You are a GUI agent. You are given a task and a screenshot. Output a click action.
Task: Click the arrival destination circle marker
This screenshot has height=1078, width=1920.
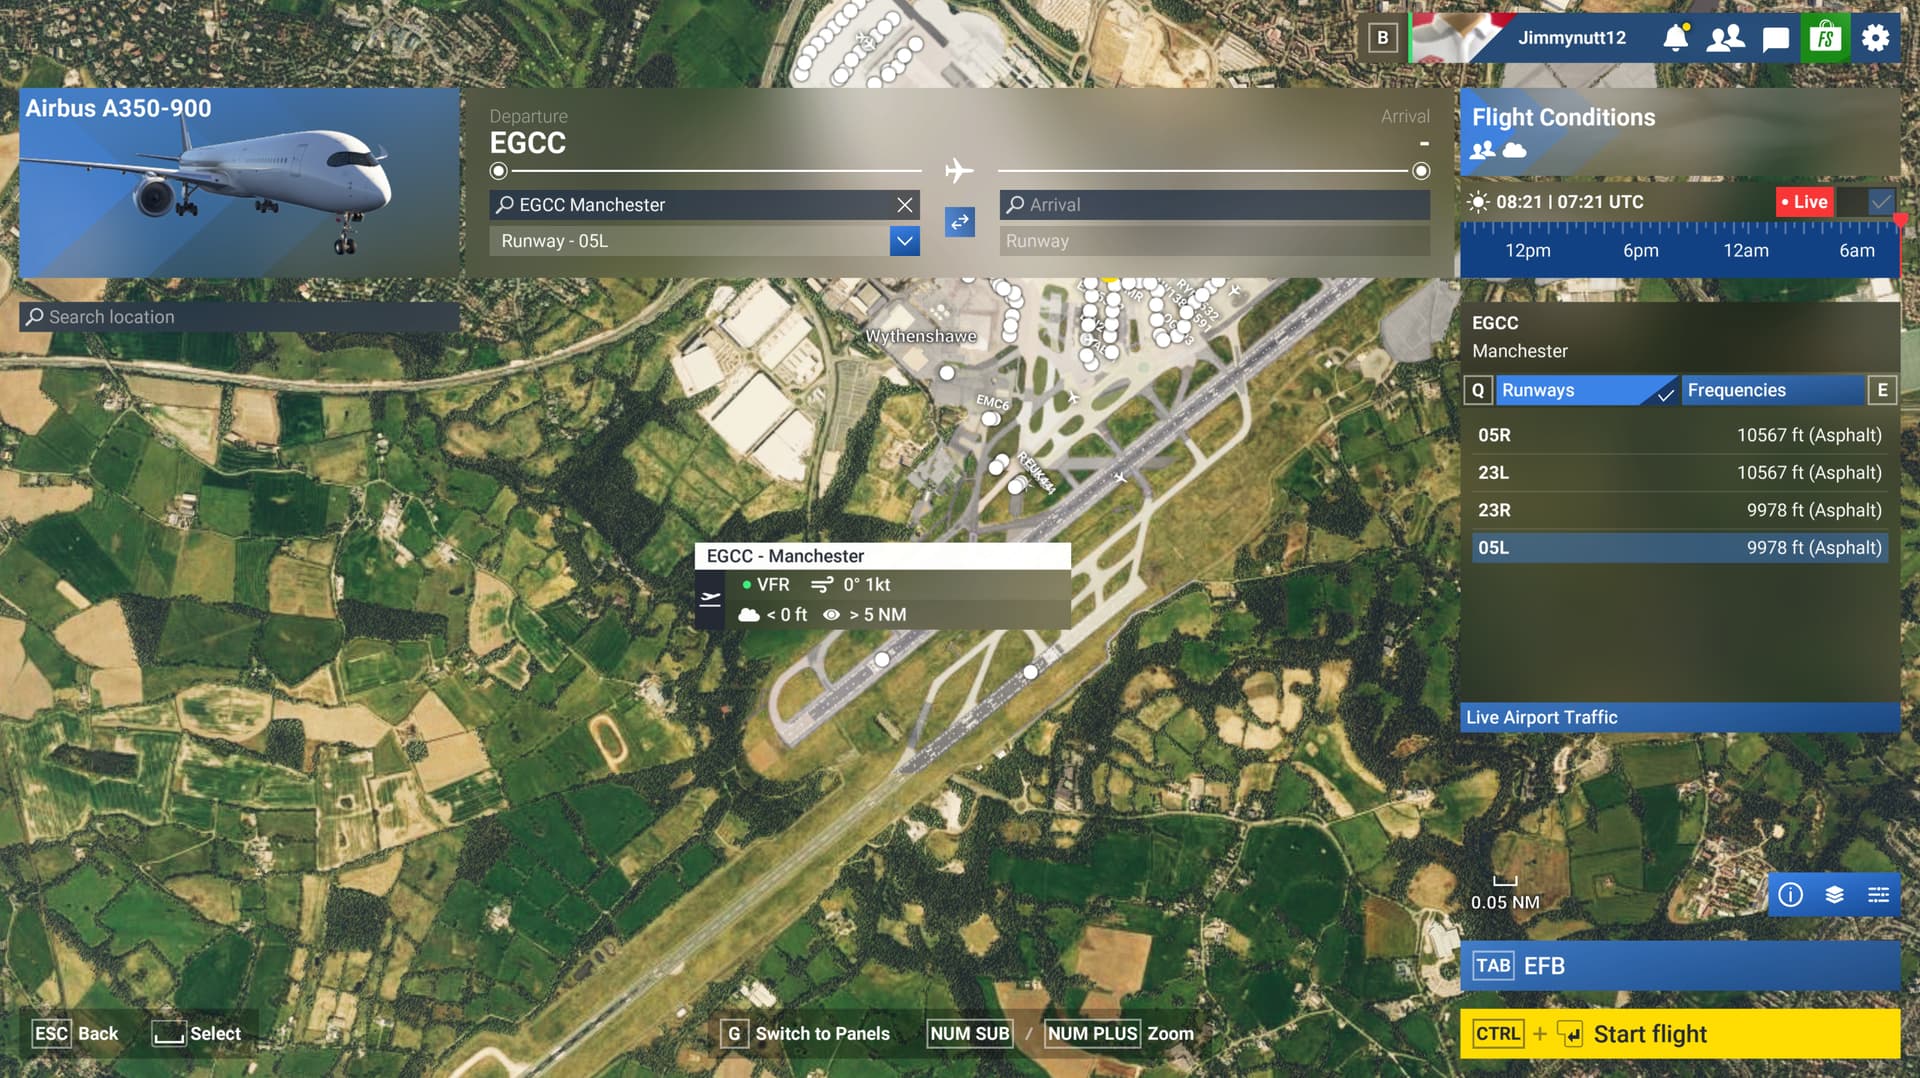tap(1420, 171)
